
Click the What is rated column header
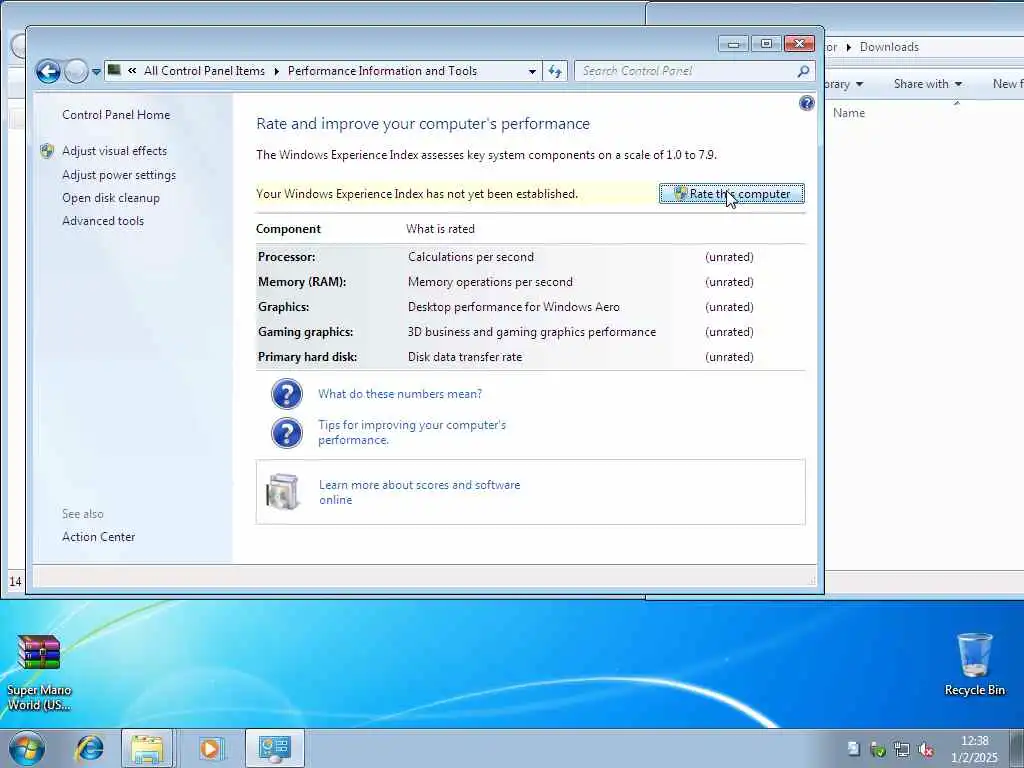pos(440,229)
